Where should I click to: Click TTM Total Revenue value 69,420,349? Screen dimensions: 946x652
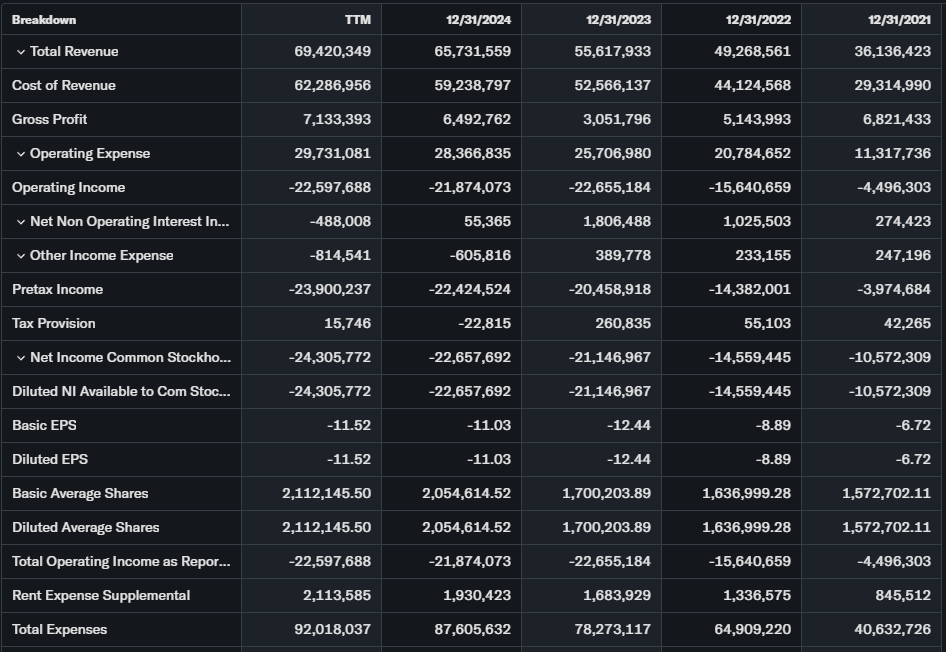click(x=332, y=52)
